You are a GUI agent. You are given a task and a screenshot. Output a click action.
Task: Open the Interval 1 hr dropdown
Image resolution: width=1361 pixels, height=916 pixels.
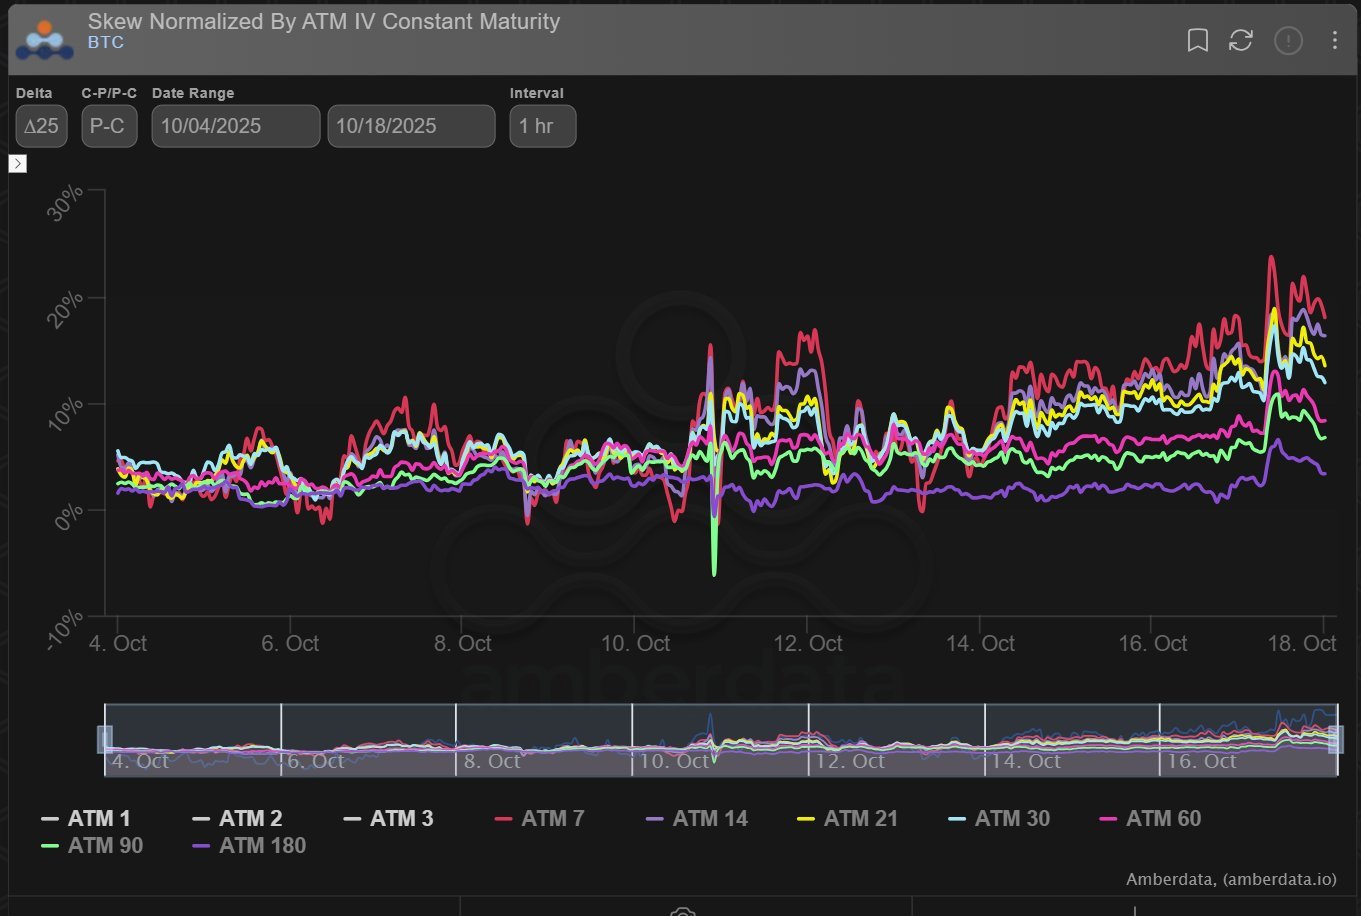click(542, 126)
